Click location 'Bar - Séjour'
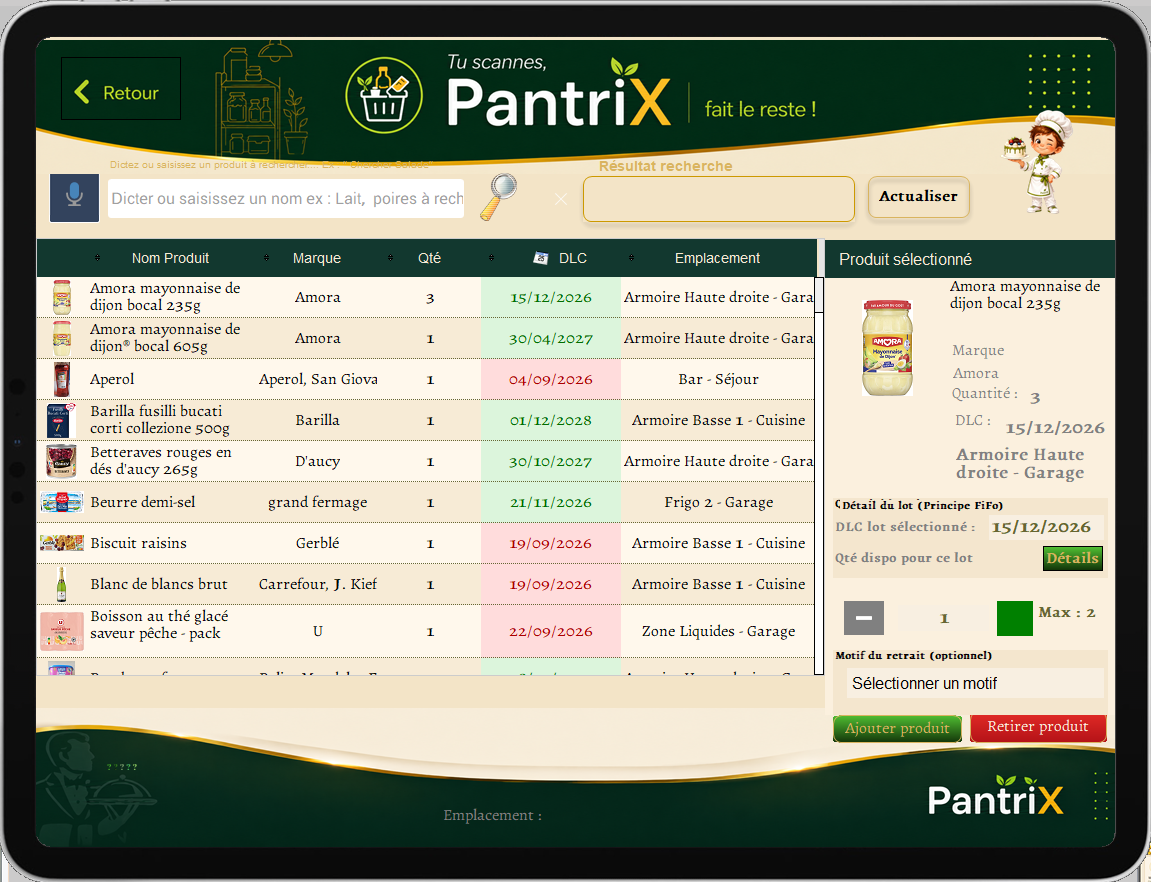 click(718, 379)
